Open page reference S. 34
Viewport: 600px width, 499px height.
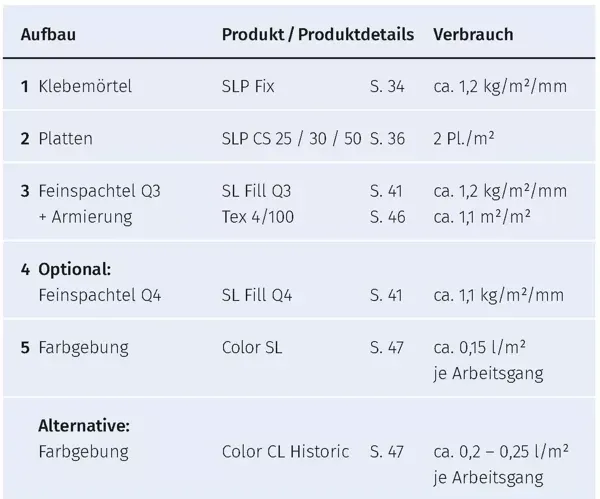click(x=387, y=86)
